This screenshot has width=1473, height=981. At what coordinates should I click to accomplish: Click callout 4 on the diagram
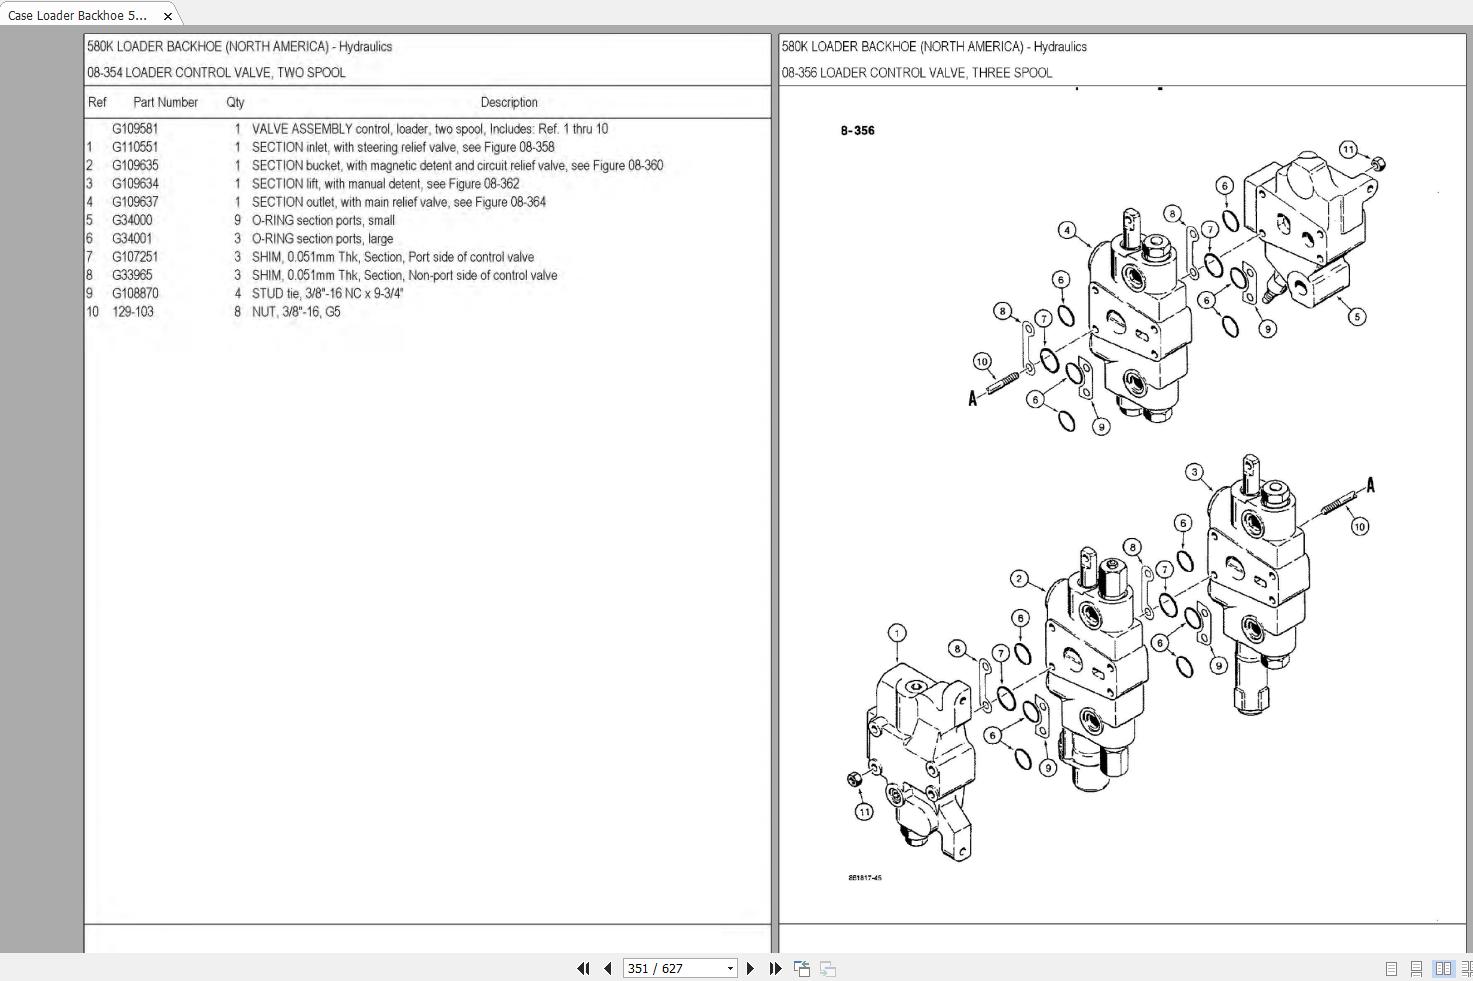coord(1068,231)
